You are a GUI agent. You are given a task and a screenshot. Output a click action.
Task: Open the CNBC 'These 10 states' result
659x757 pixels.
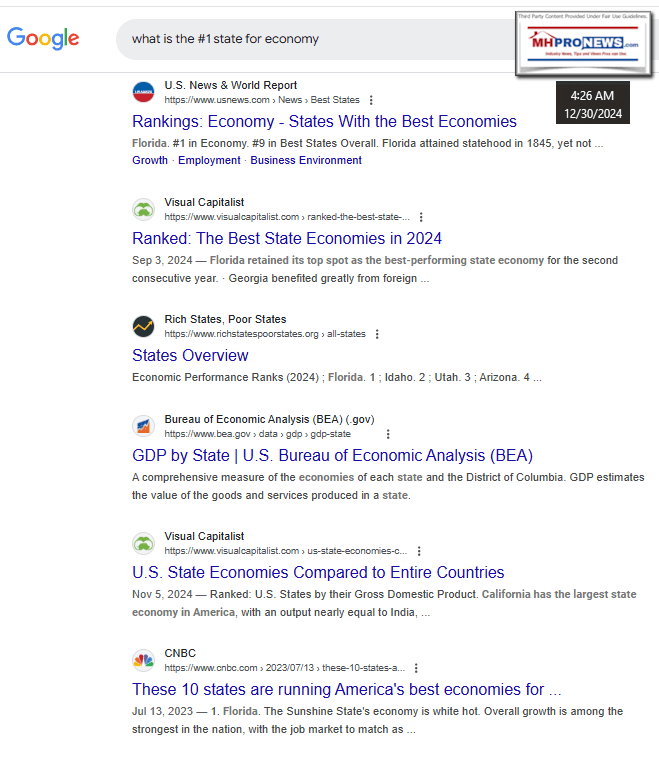[x=346, y=690]
